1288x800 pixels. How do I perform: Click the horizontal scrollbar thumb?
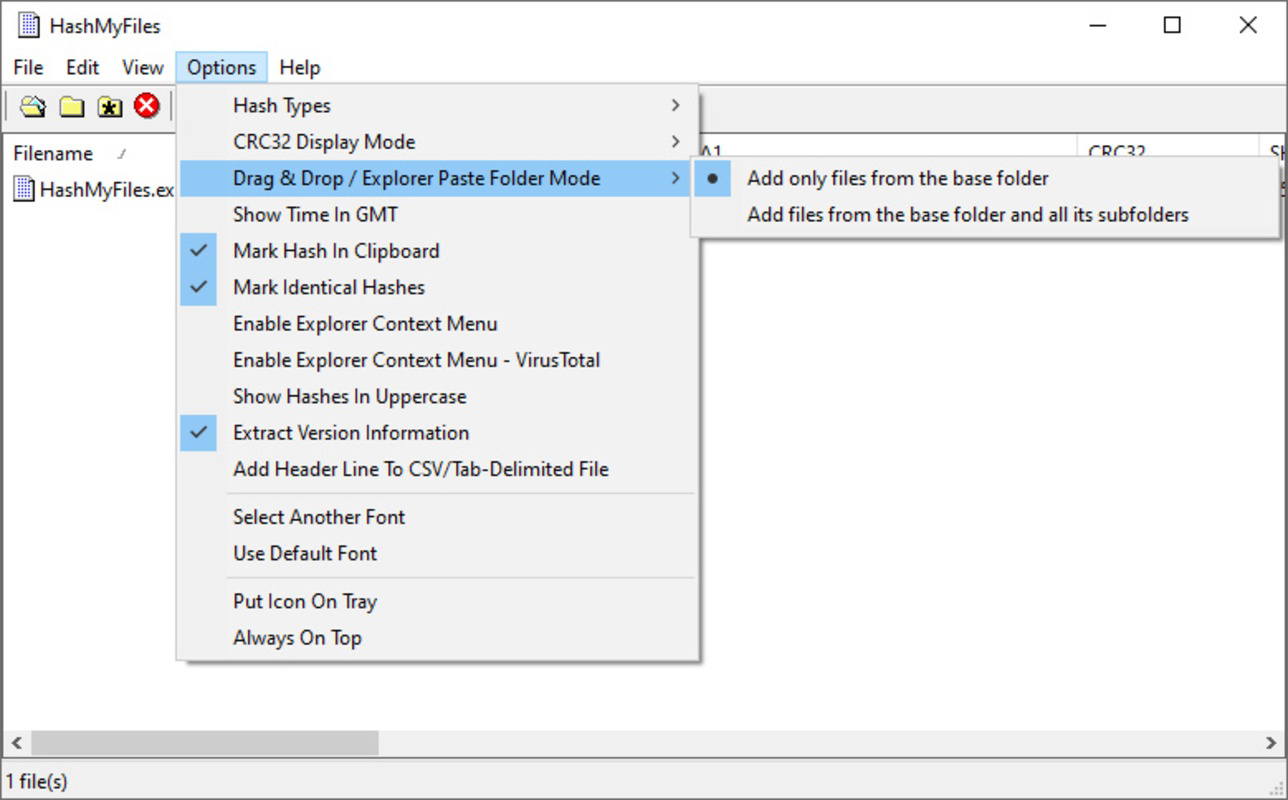pyautogui.click(x=205, y=743)
